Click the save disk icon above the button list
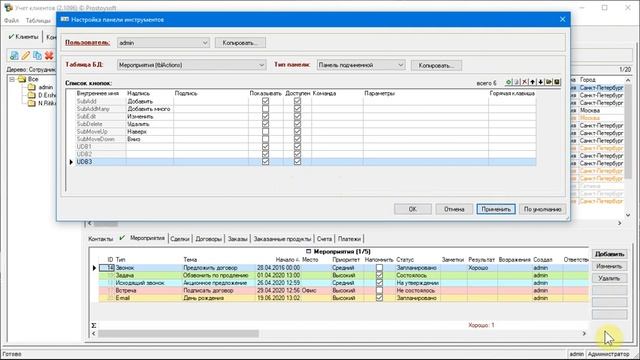Viewport: 640px width, 360px height. pos(557,82)
